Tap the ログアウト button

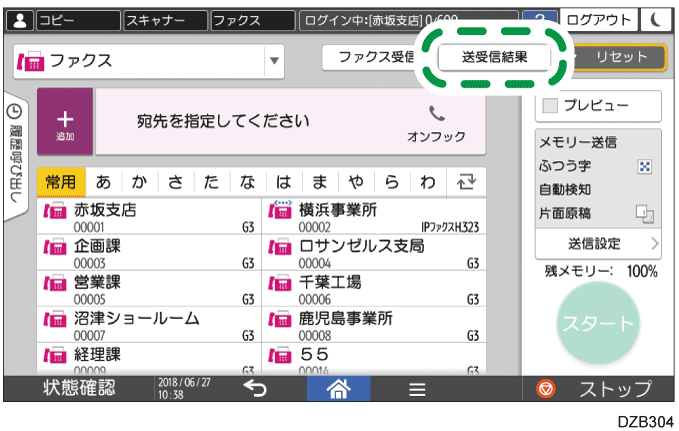point(599,20)
